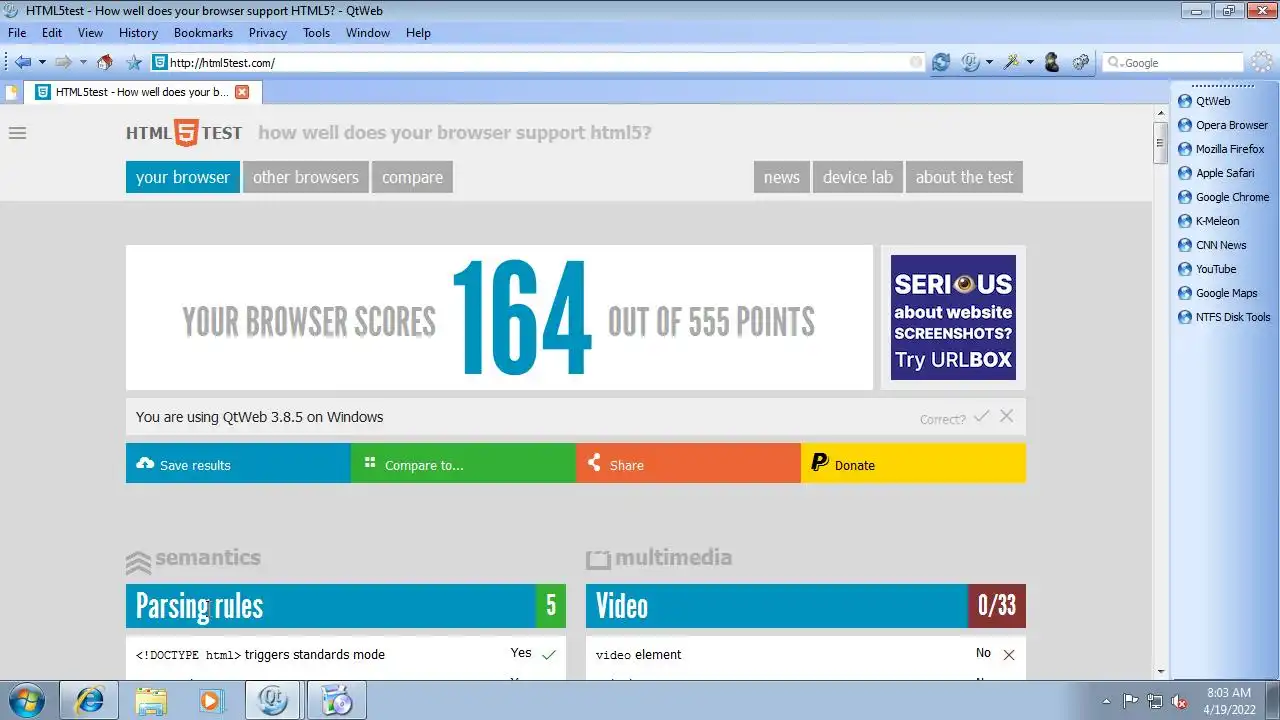Bookmark page with the star icon
1280x720 pixels.
click(134, 62)
